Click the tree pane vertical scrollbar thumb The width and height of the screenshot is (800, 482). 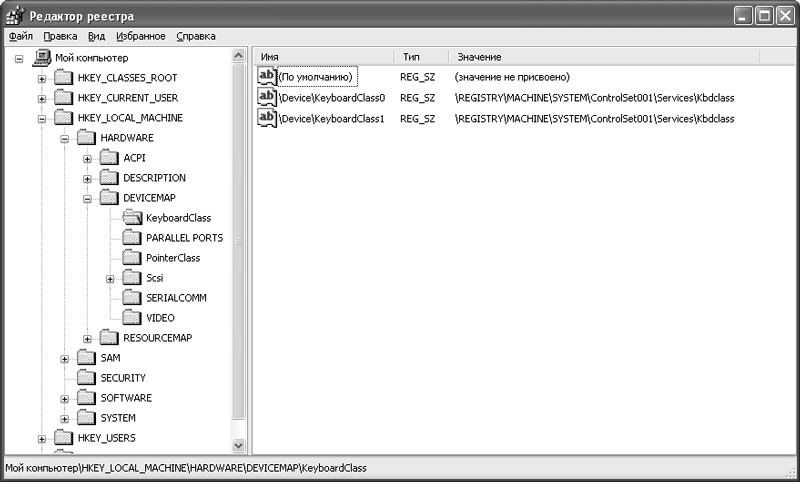pos(238,241)
